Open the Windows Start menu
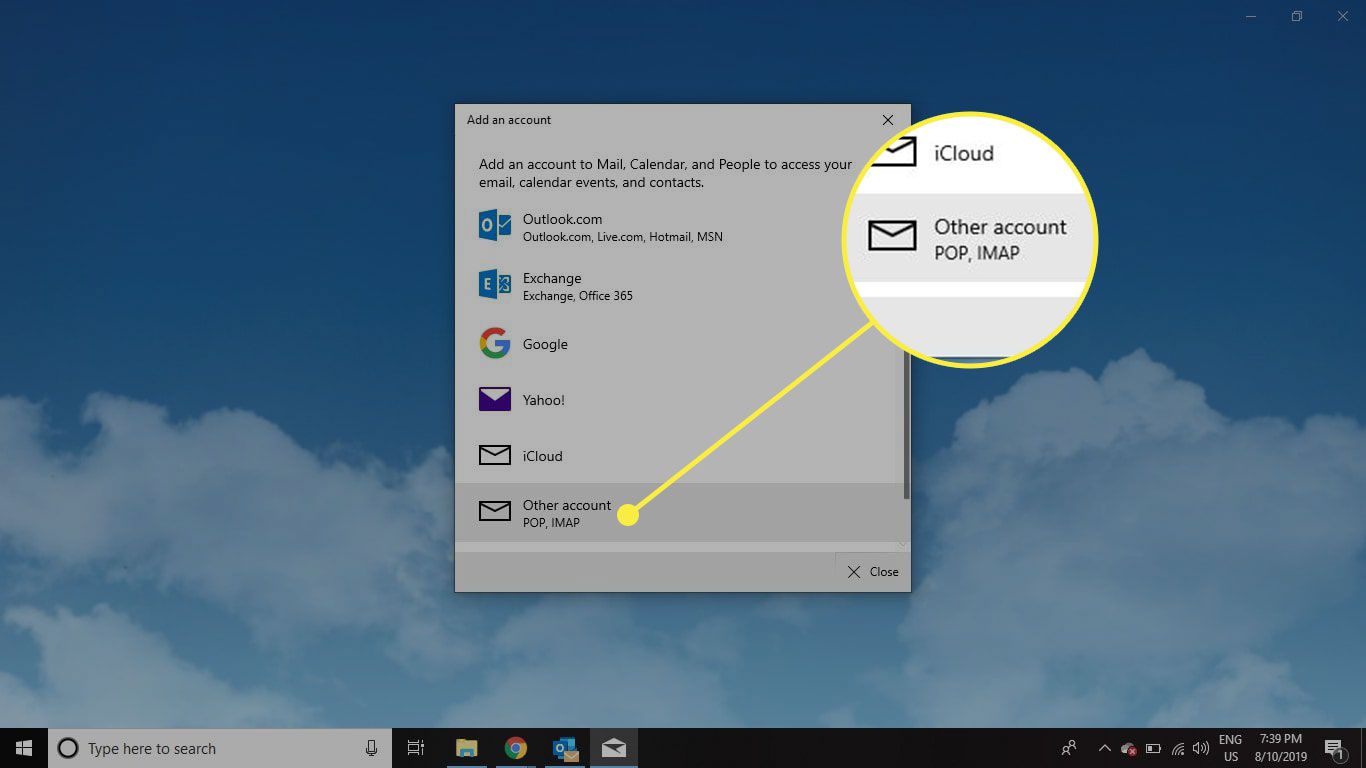The image size is (1366, 768). pyautogui.click(x=24, y=748)
